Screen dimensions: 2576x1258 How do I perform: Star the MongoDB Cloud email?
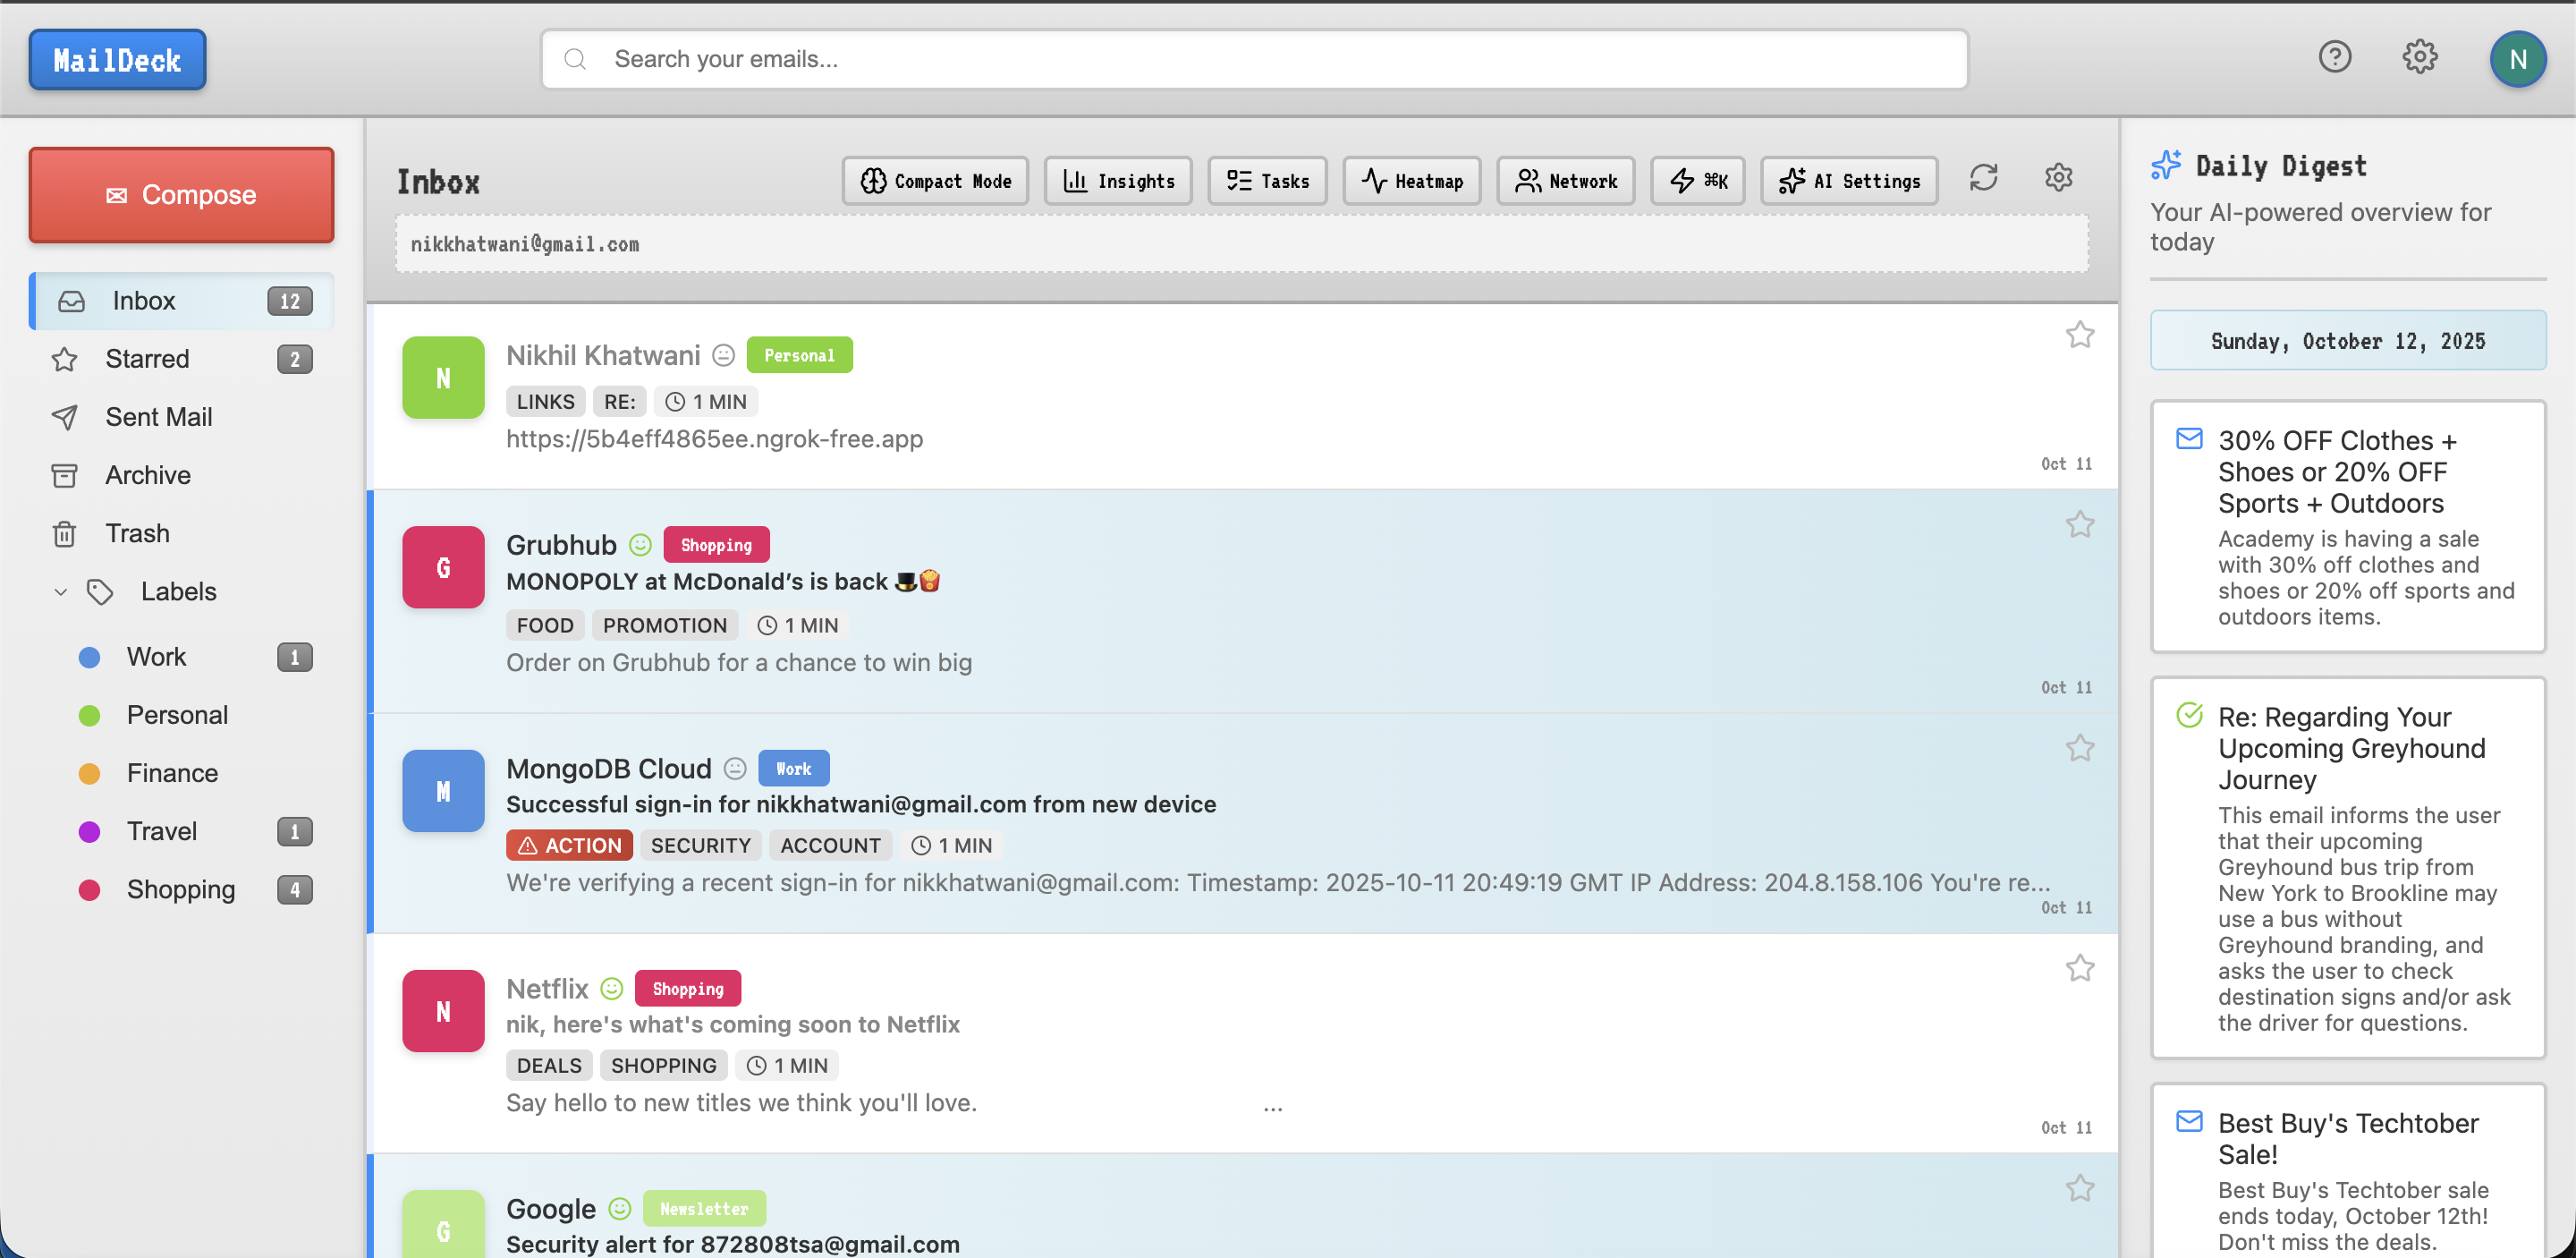point(2079,749)
